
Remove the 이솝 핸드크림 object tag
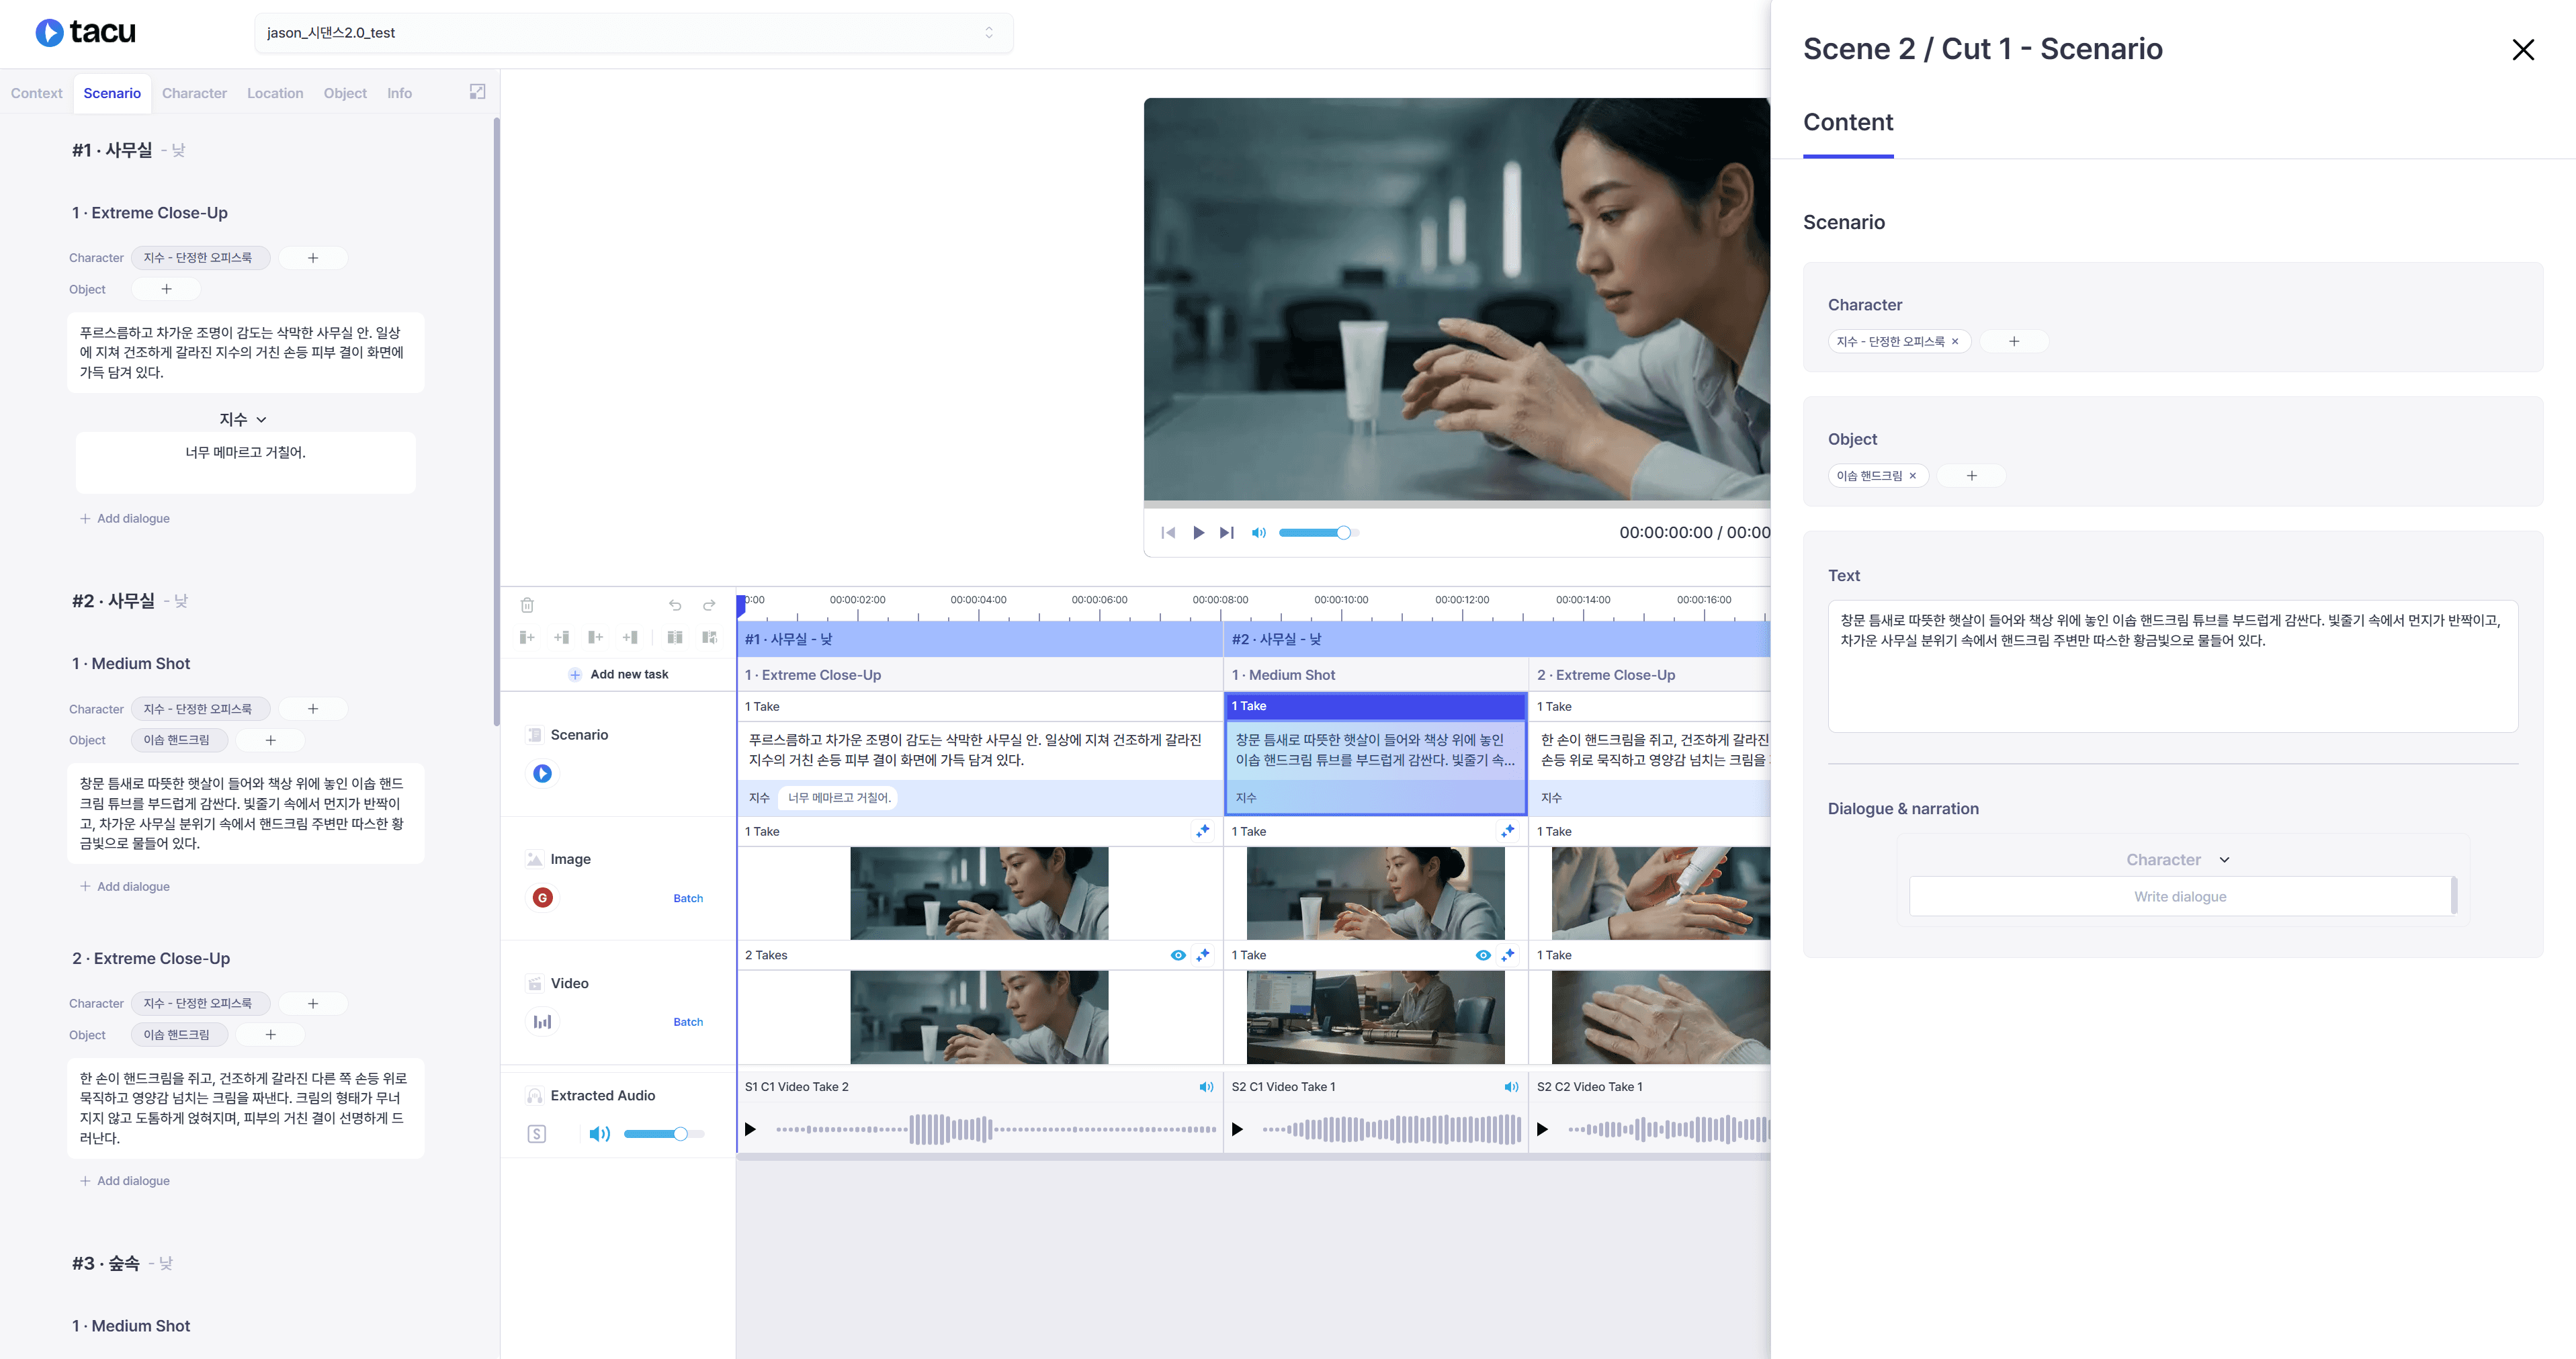1913,476
